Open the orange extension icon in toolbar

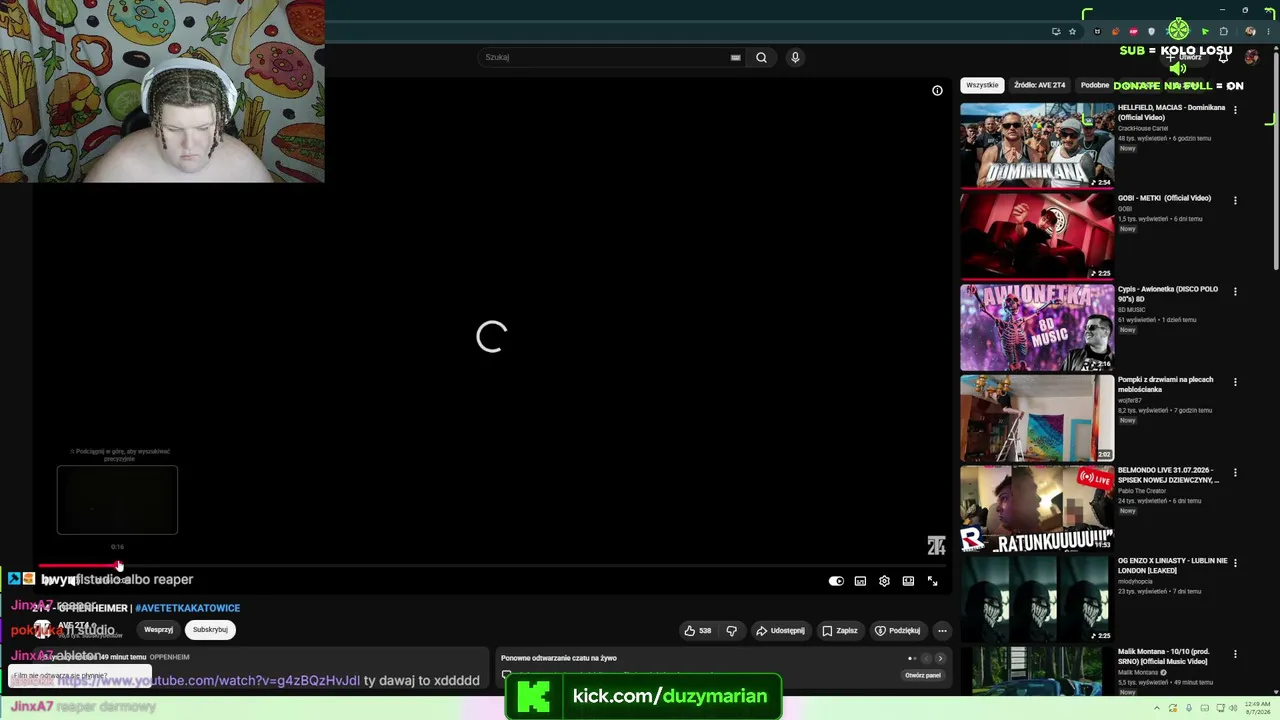click(1115, 31)
